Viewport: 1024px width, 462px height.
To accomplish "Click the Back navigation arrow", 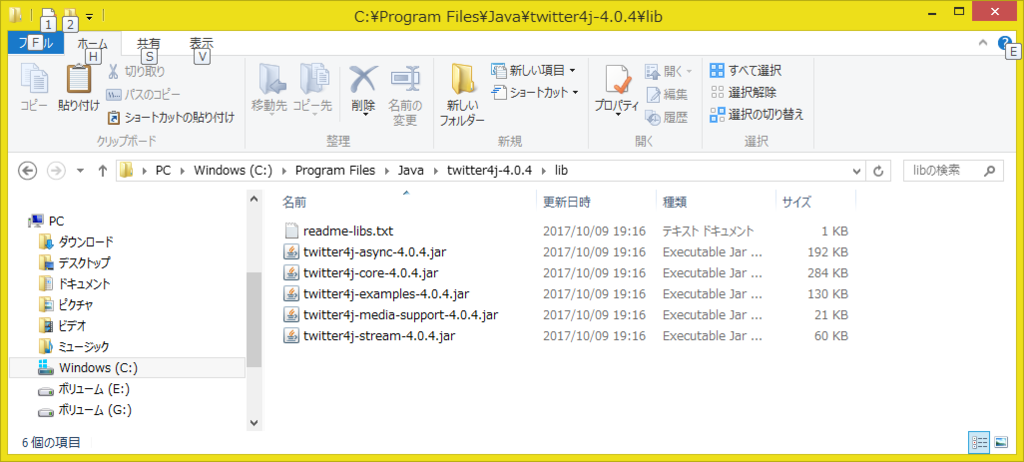I will [x=27, y=171].
